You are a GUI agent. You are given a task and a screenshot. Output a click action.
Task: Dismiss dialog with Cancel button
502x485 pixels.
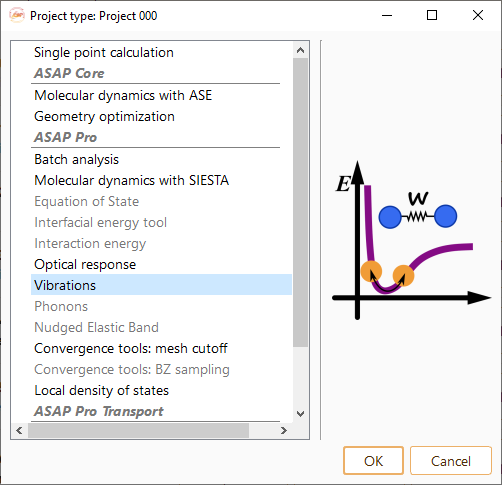[x=451, y=461]
